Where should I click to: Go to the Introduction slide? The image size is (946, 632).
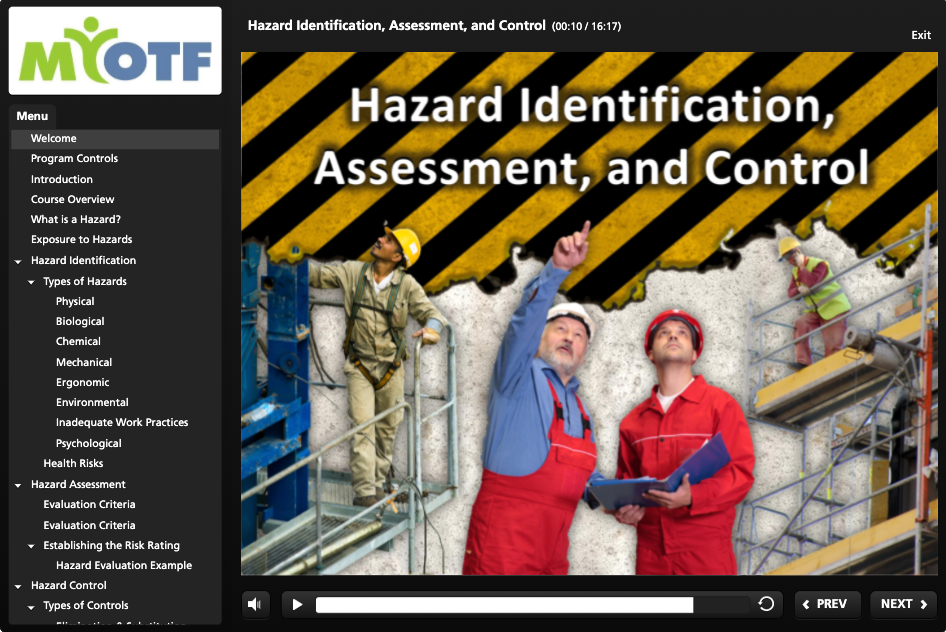coord(62,179)
